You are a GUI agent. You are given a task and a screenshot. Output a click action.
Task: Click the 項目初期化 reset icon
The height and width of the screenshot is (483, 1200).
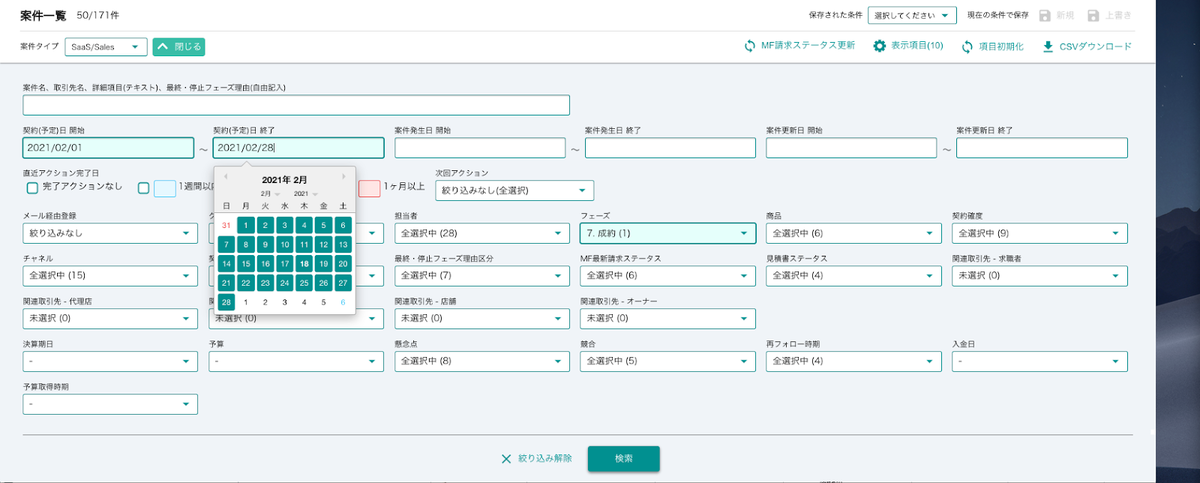pos(967,46)
